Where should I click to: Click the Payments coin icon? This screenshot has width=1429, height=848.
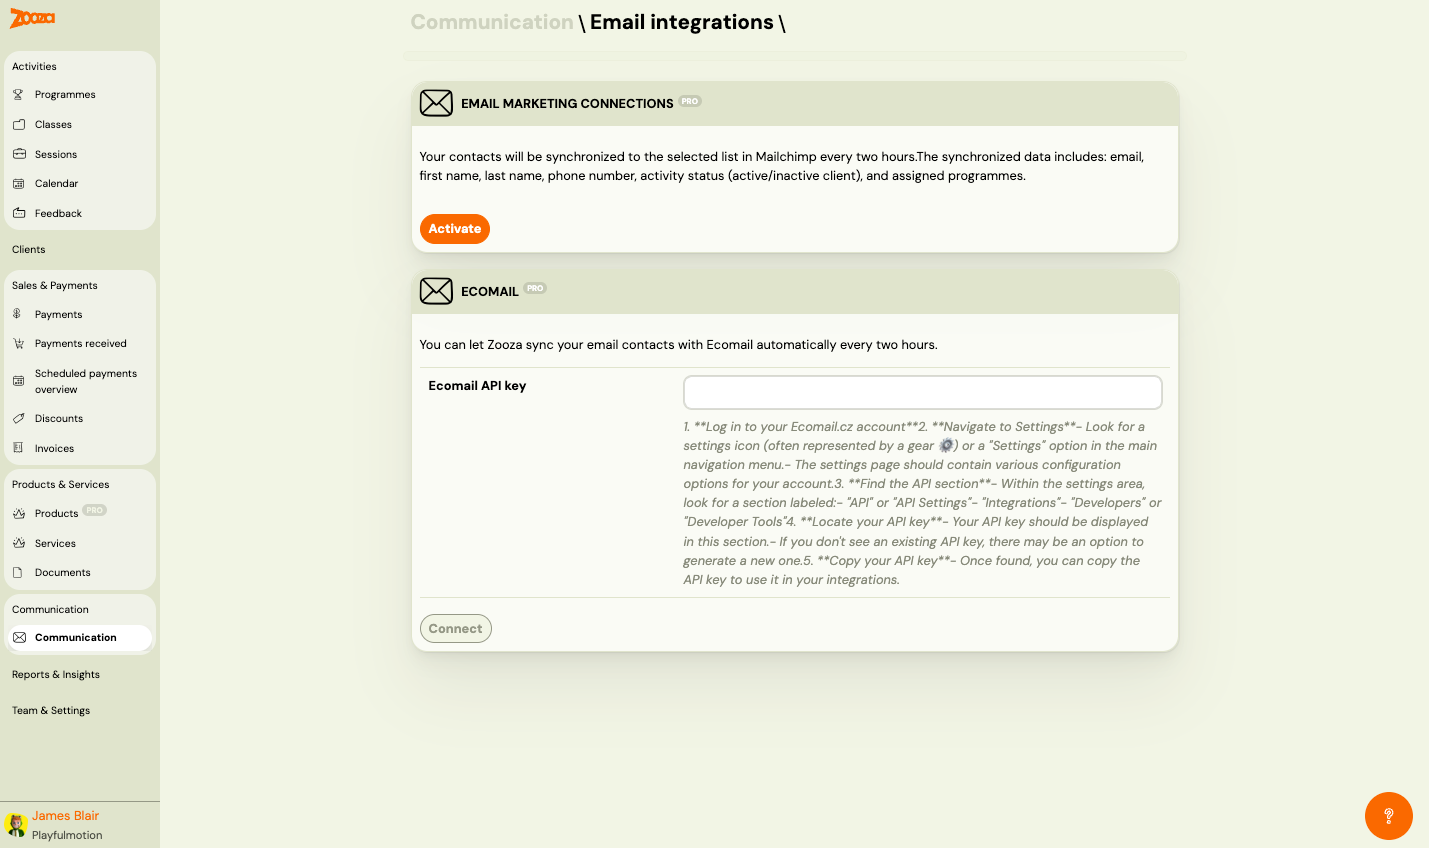18,314
